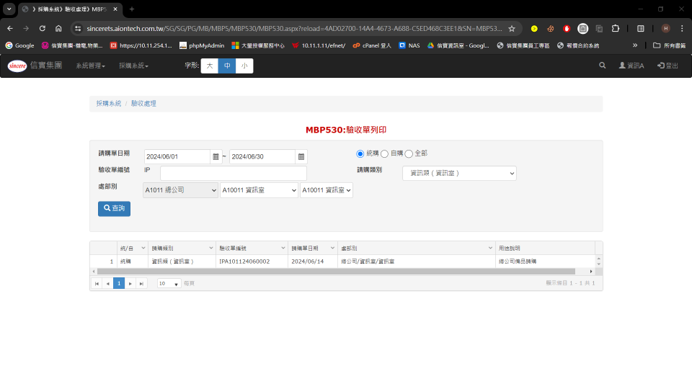
Task: Open the NAS bookmark
Action: (409, 45)
